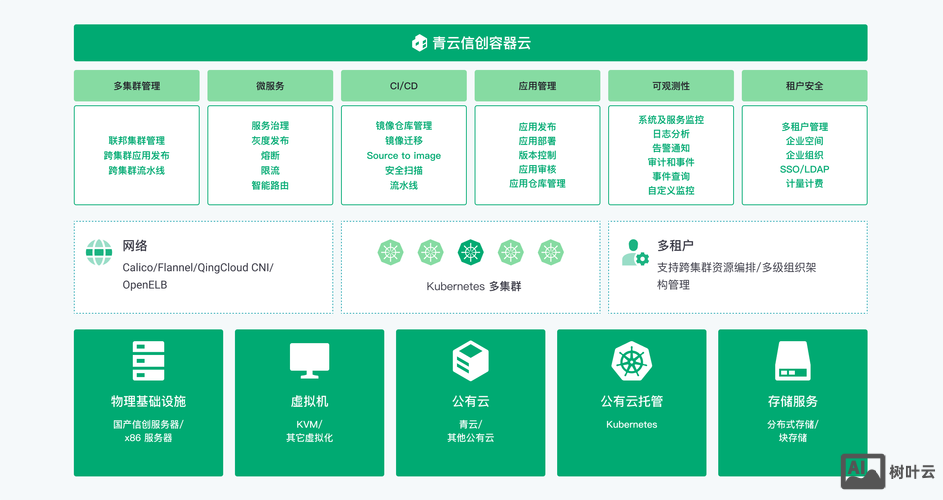
Task: Click the 镜像迁移 text
Action: [x=404, y=140]
